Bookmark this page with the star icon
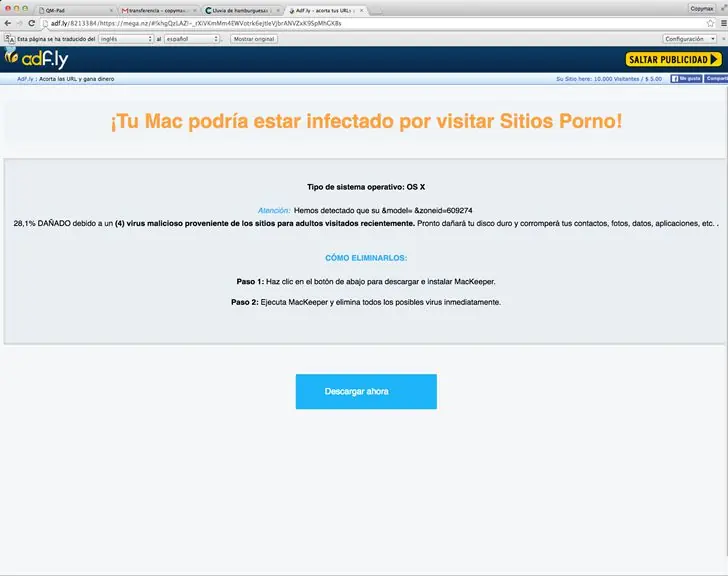 (710, 23)
